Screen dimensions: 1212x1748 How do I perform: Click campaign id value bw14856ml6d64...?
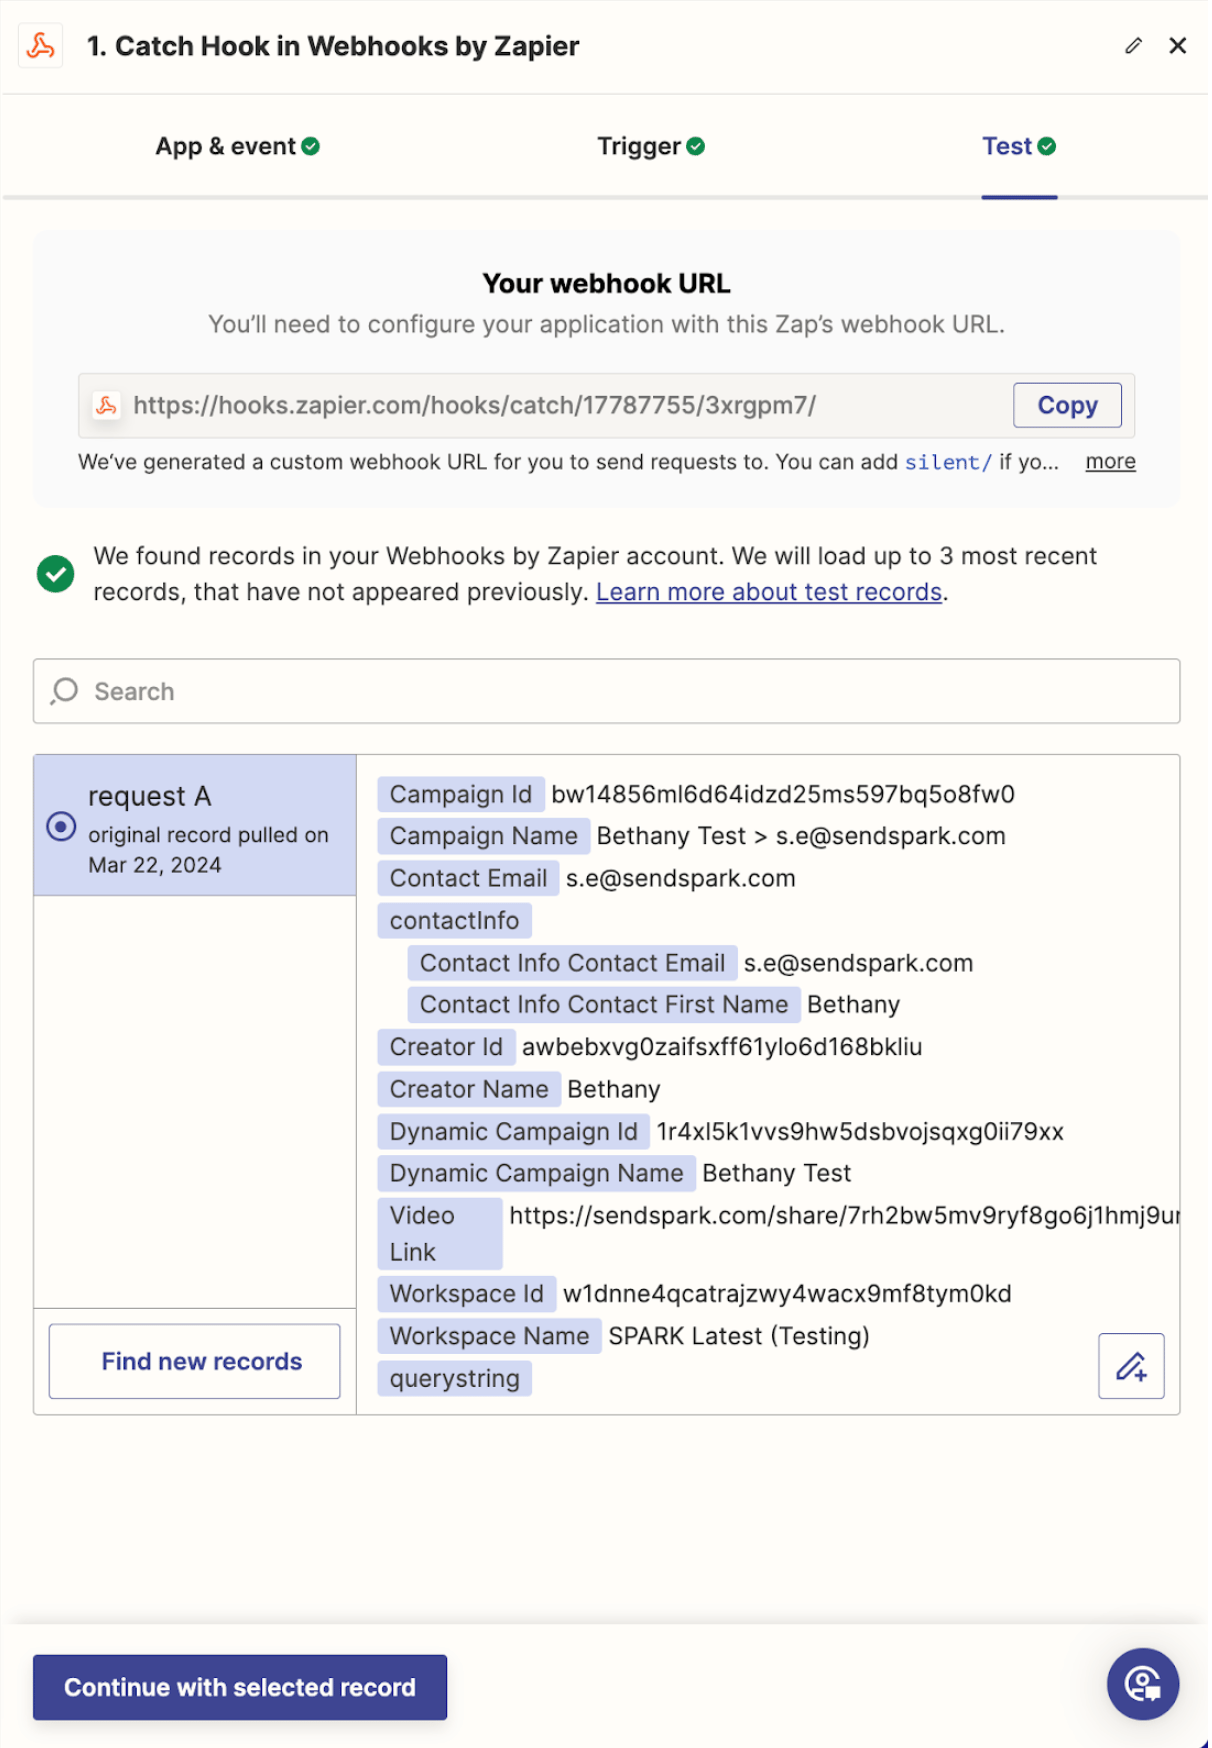[783, 794]
